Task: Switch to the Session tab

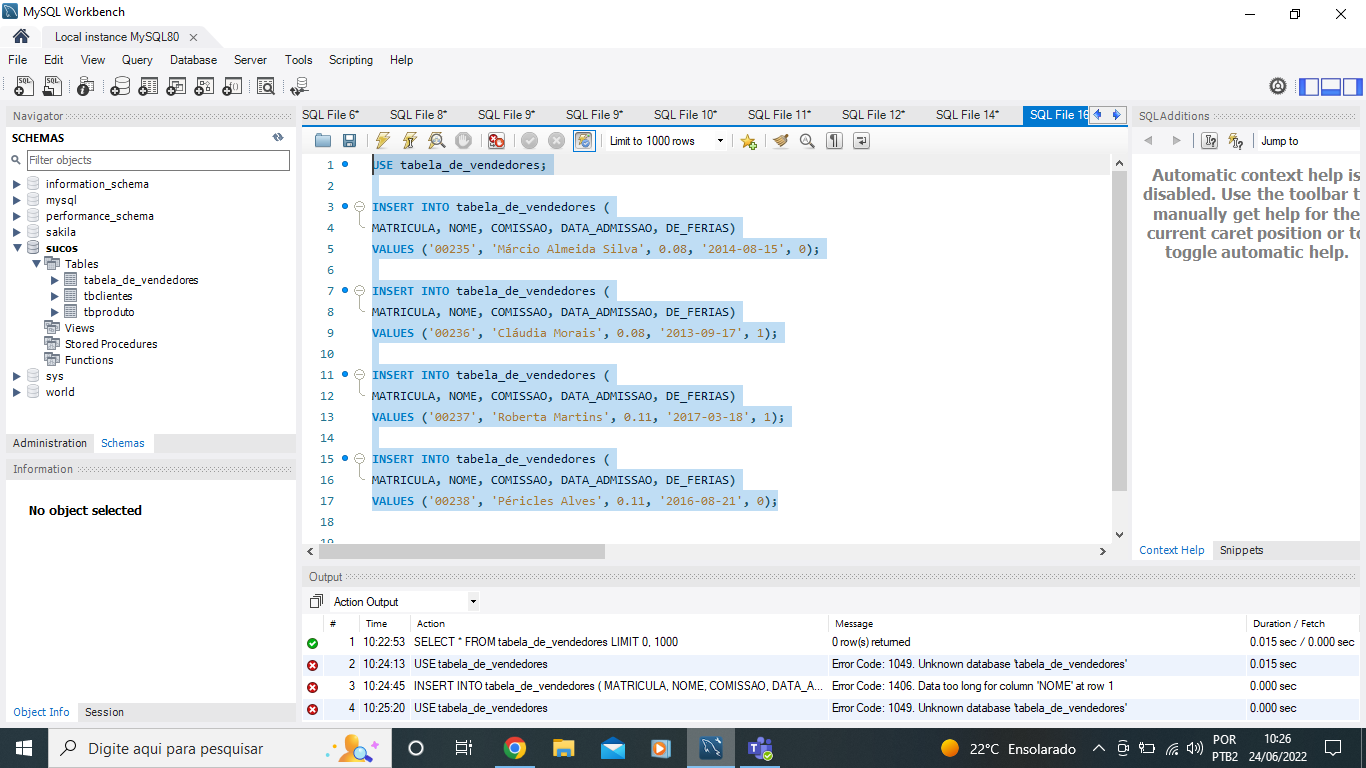Action: (x=104, y=712)
